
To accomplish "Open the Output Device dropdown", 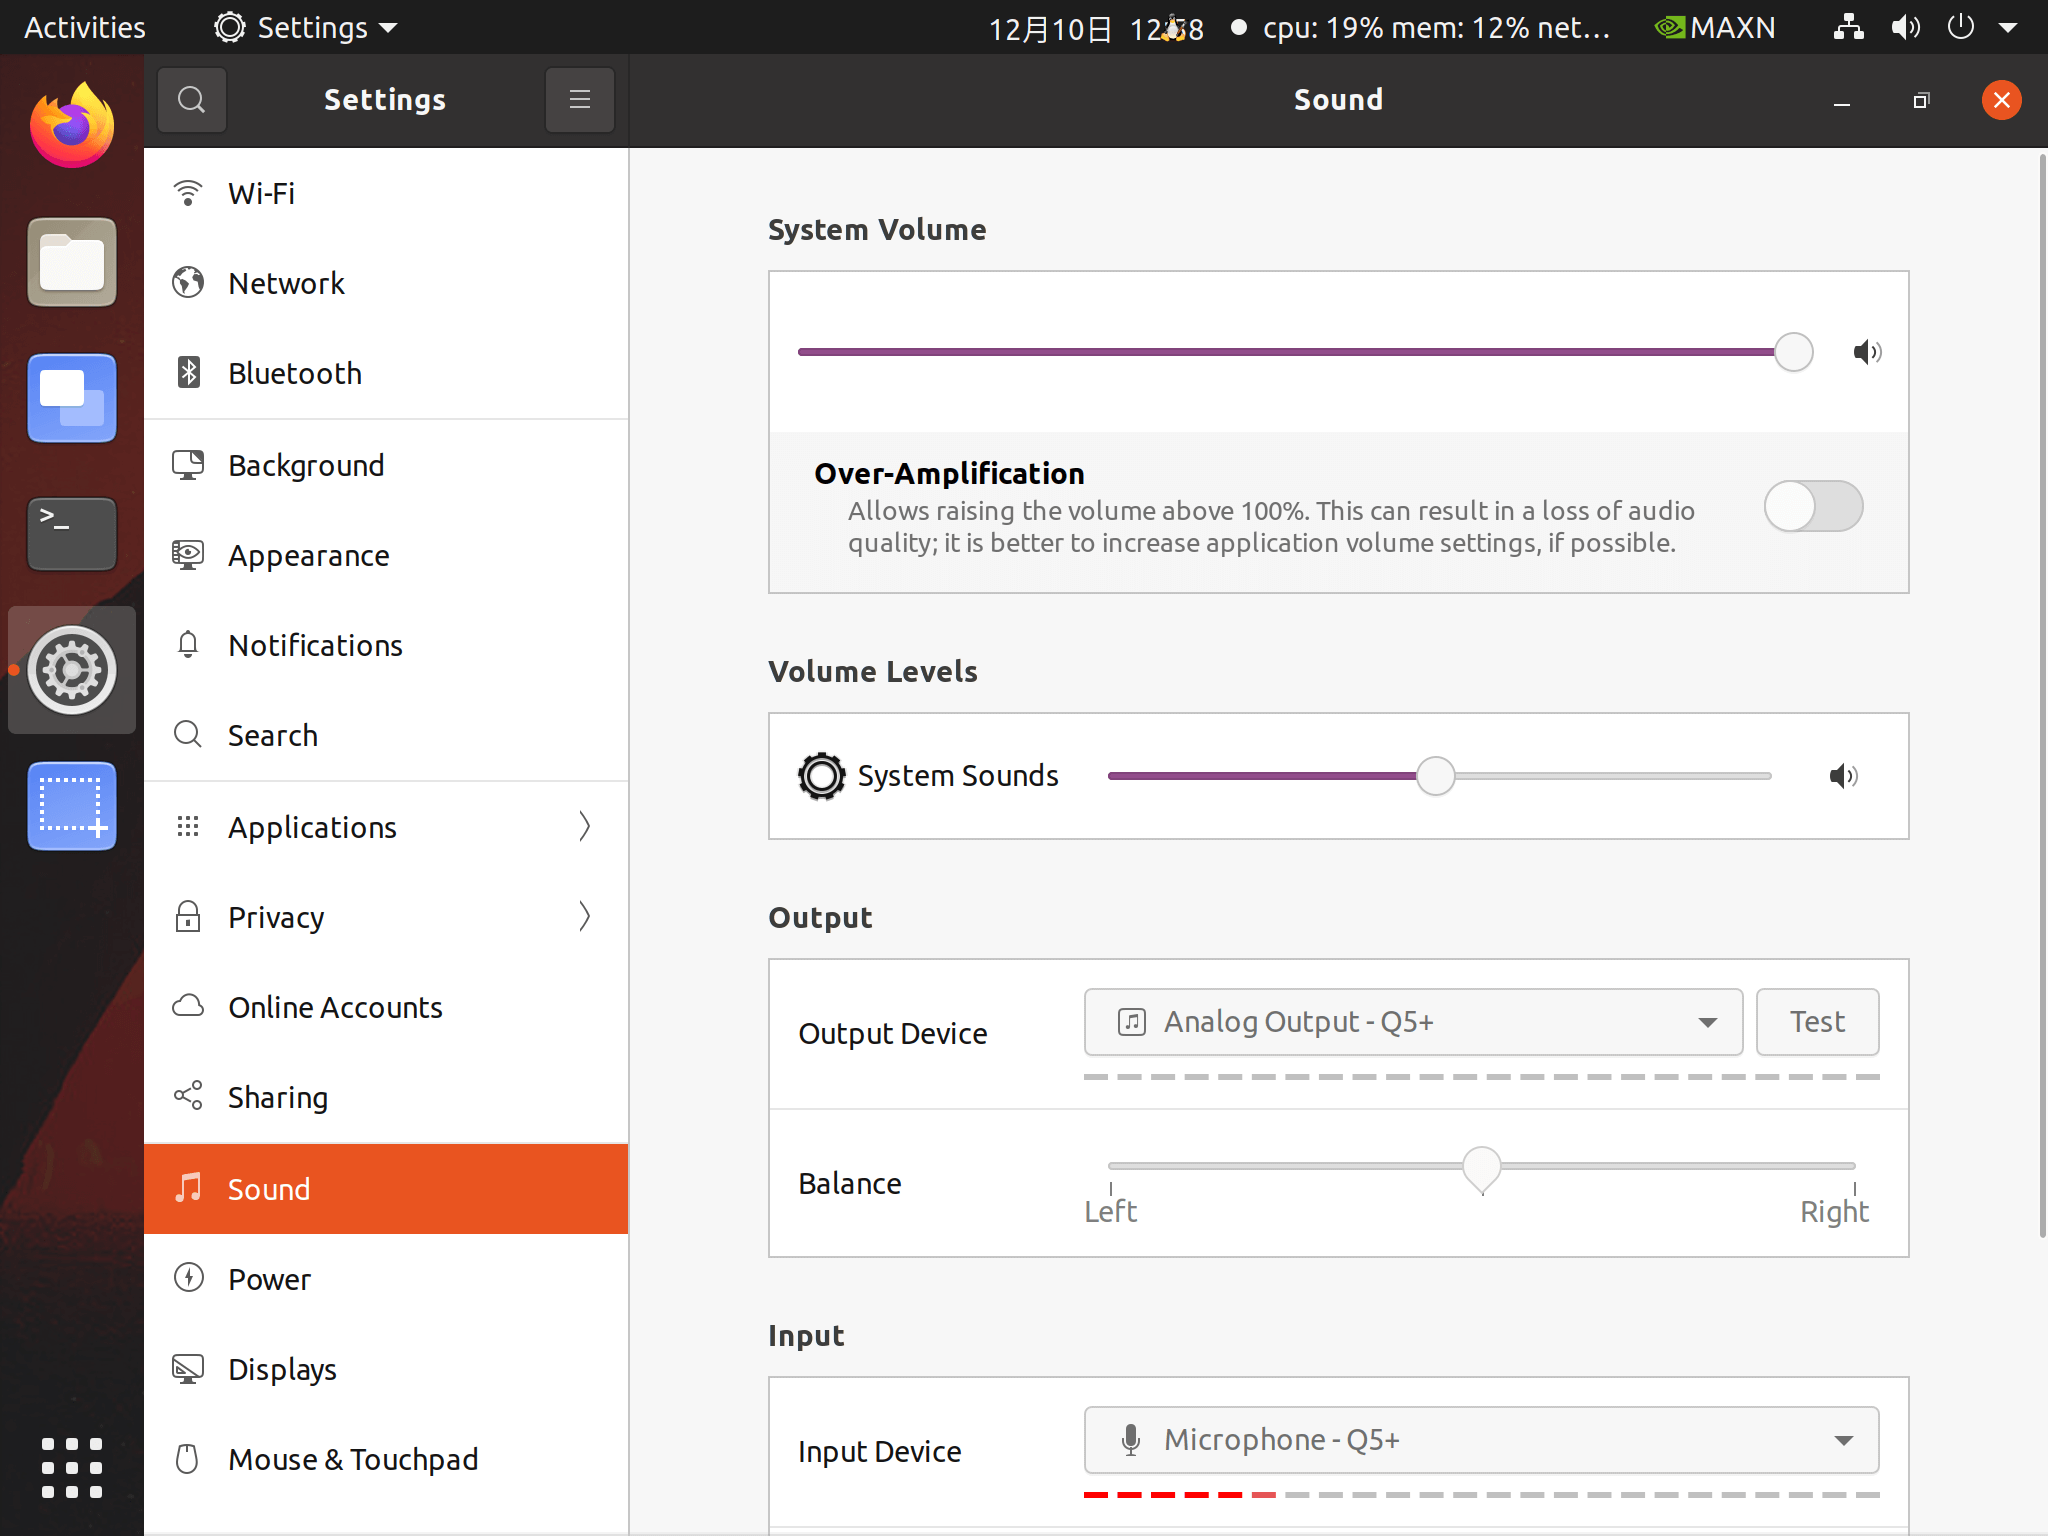I will (1412, 1022).
